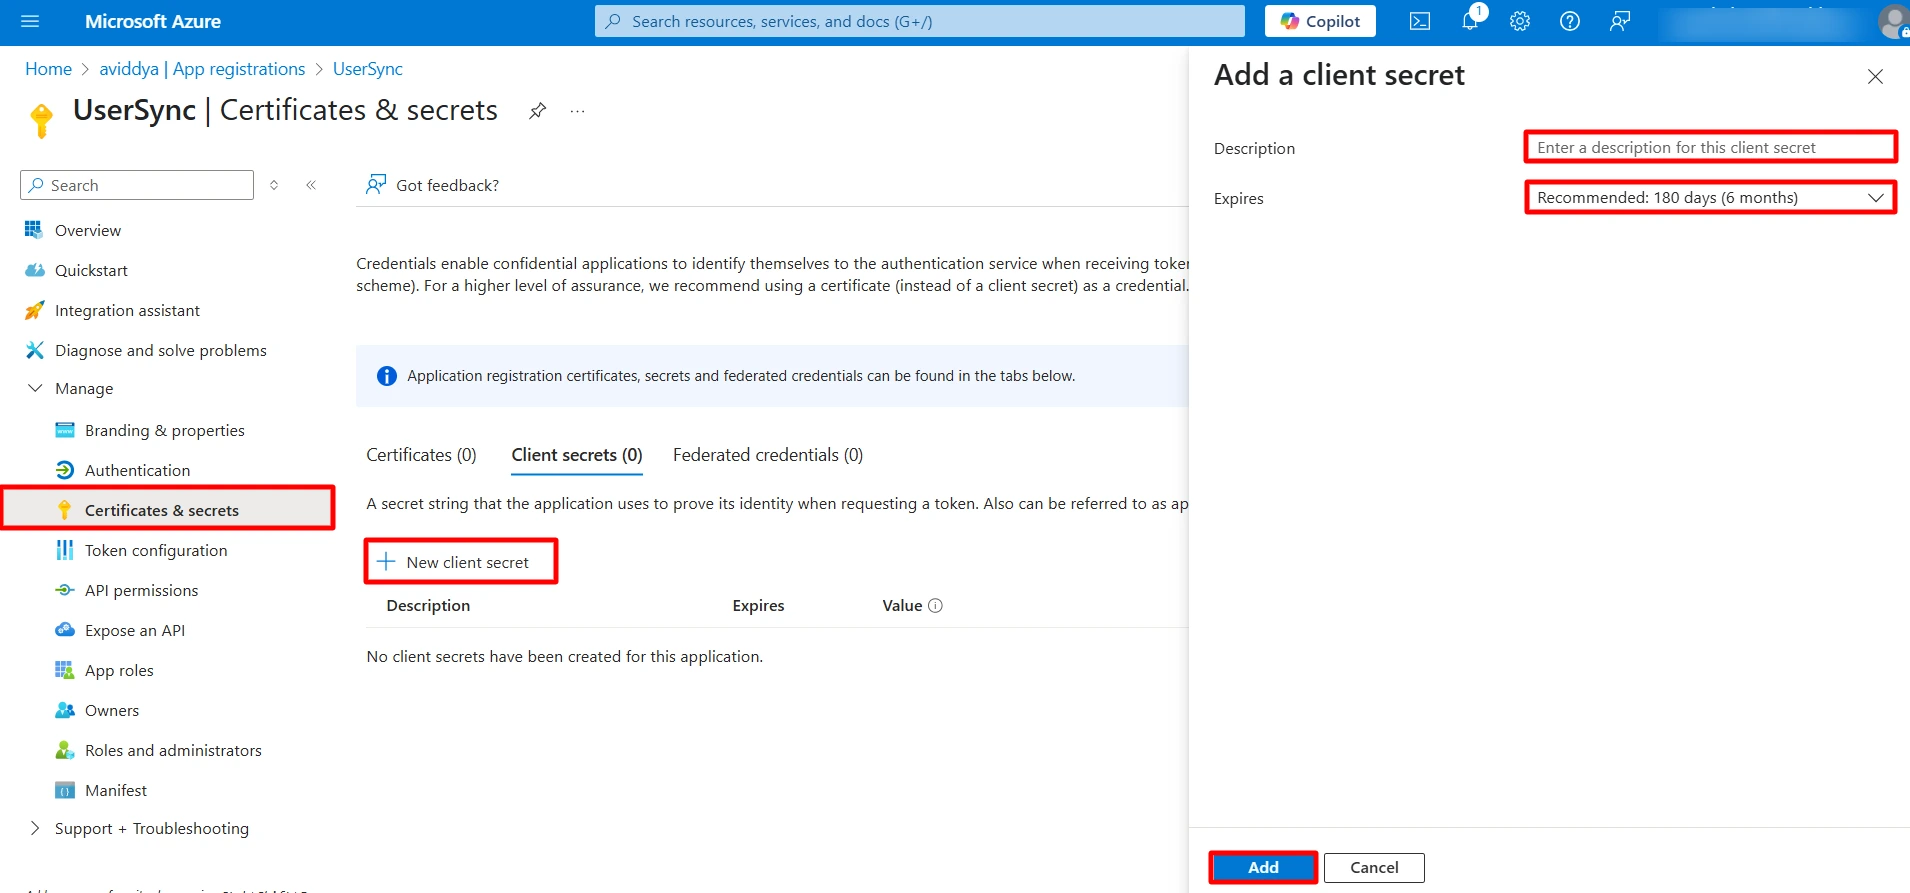Click the Add button
This screenshot has height=893, width=1910.
1263,867
